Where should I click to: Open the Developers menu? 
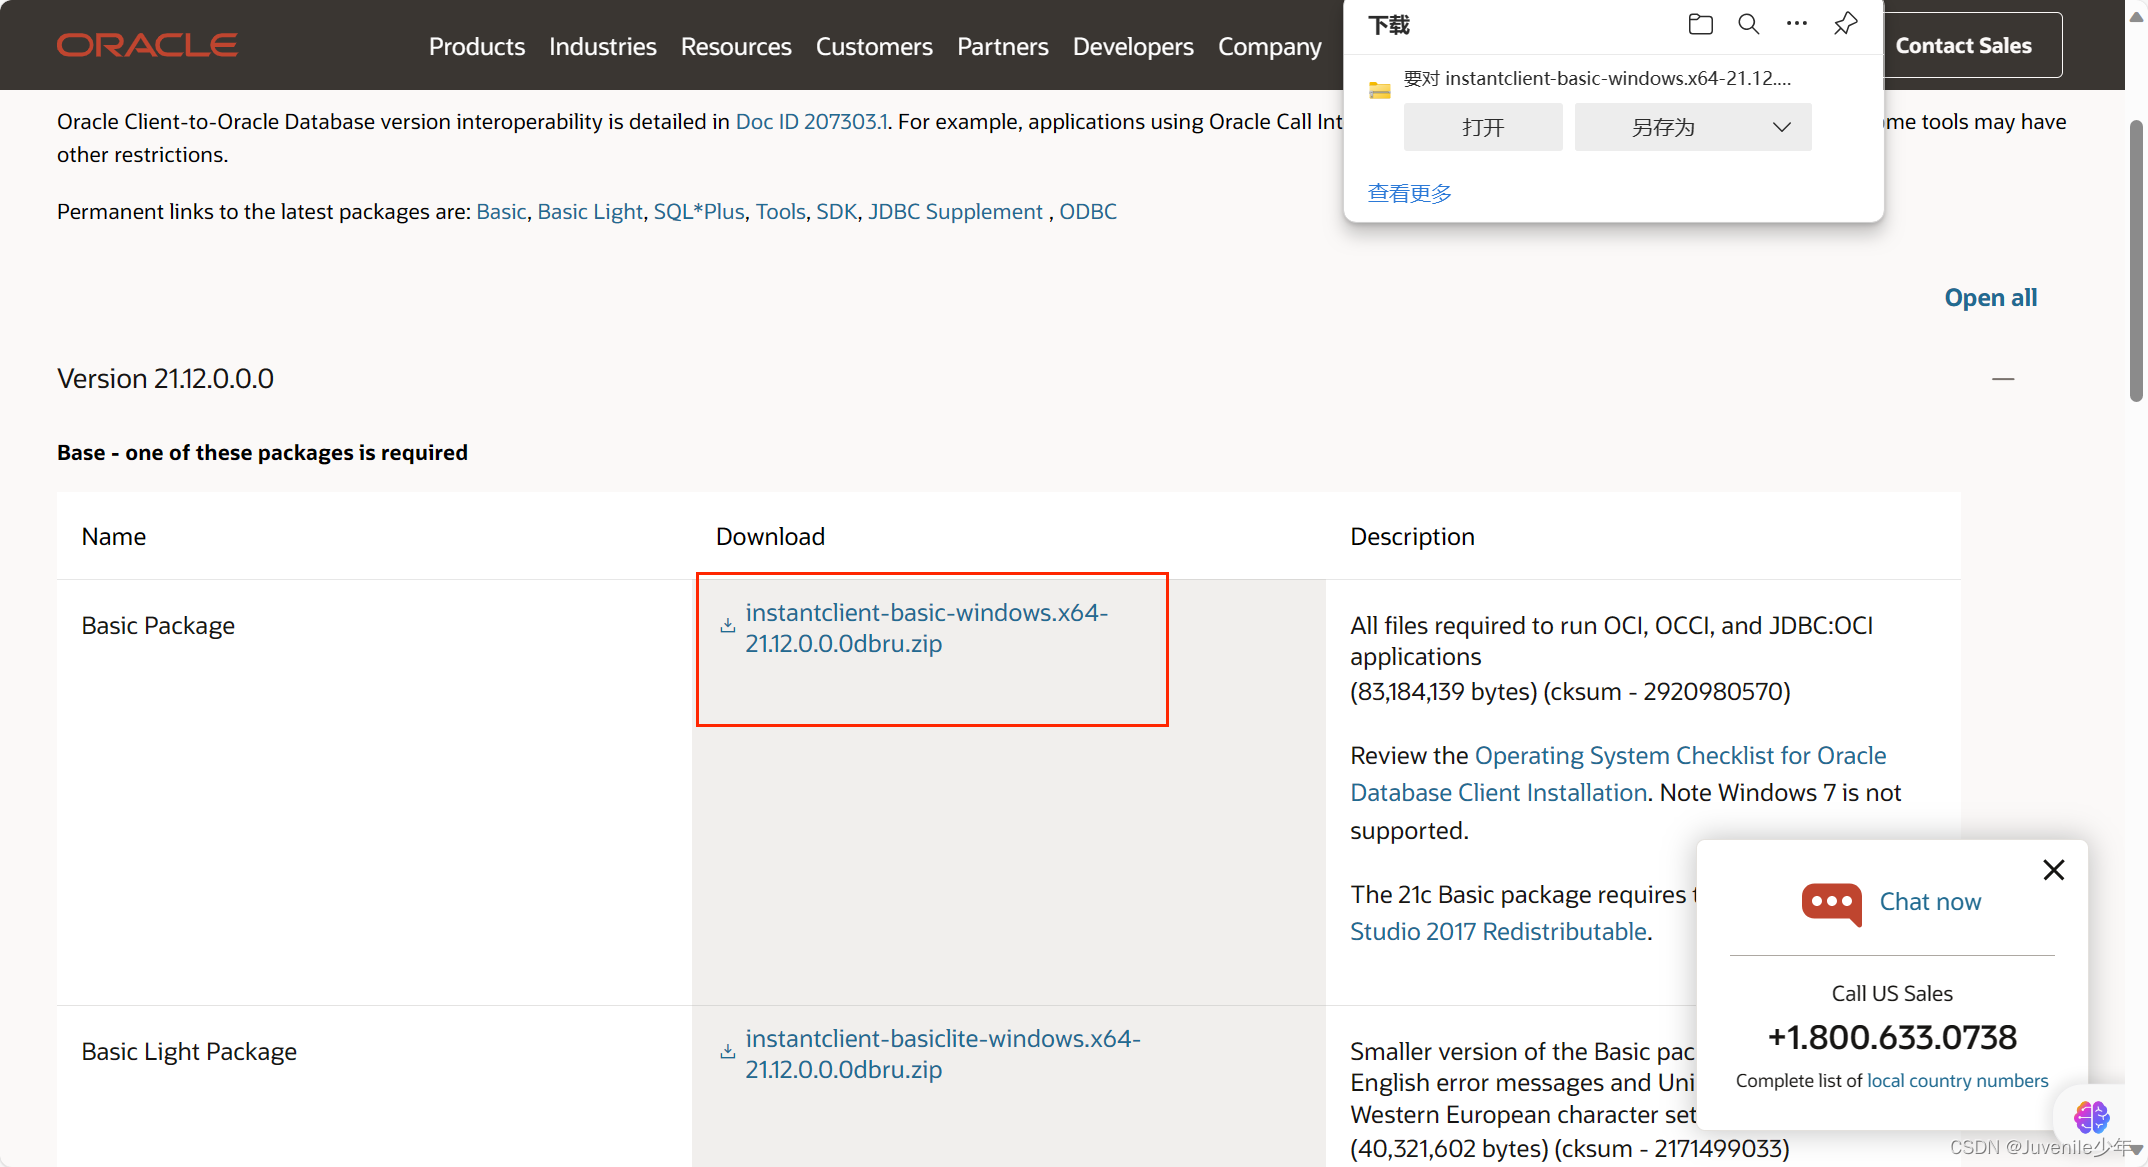coord(1133,46)
